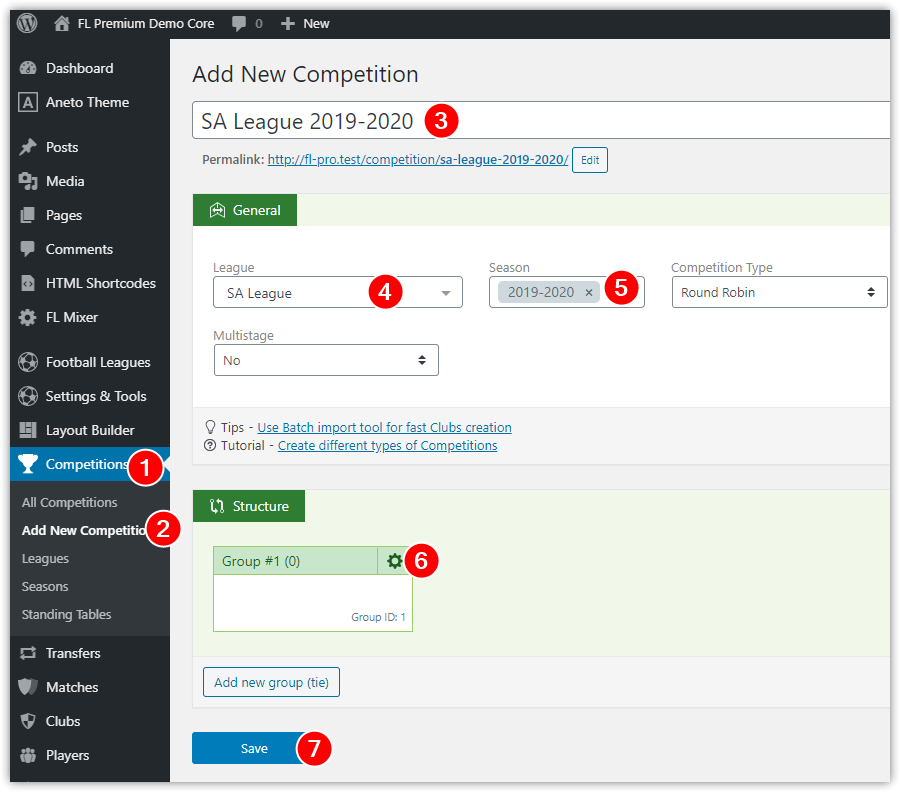Click the Posts pushpin icon
Image resolution: width=900 pixels, height=792 pixels.
pyautogui.click(x=28, y=147)
